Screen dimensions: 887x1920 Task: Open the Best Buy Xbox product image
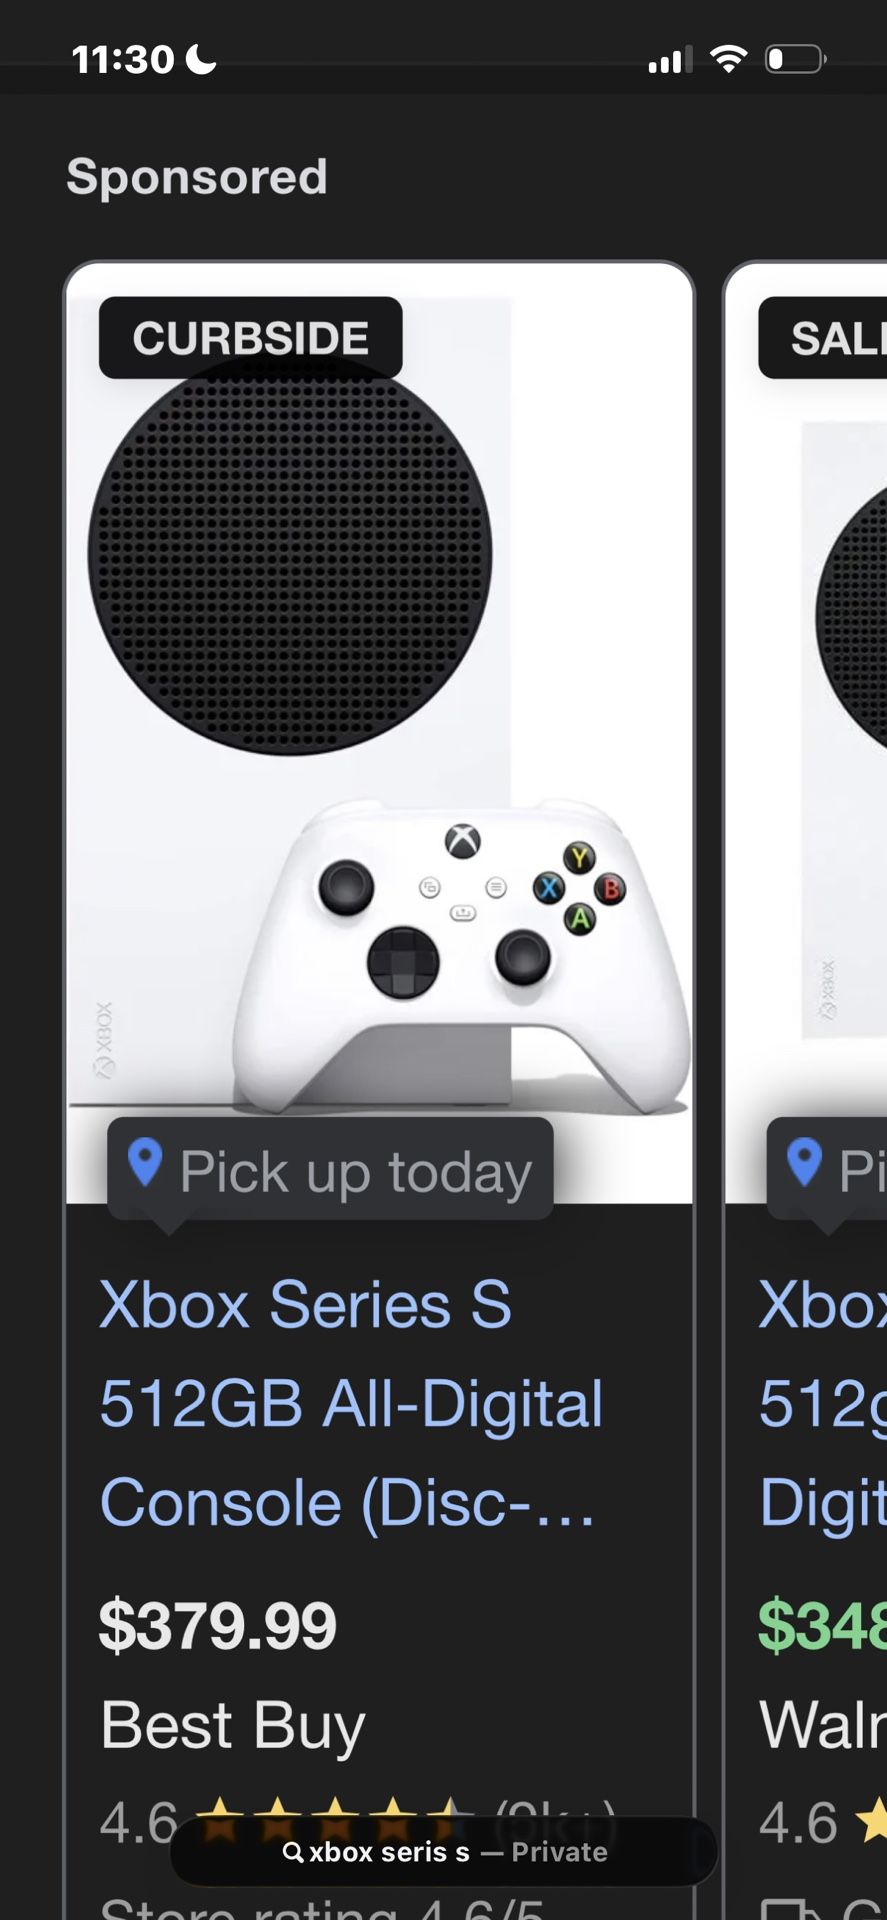(379, 733)
